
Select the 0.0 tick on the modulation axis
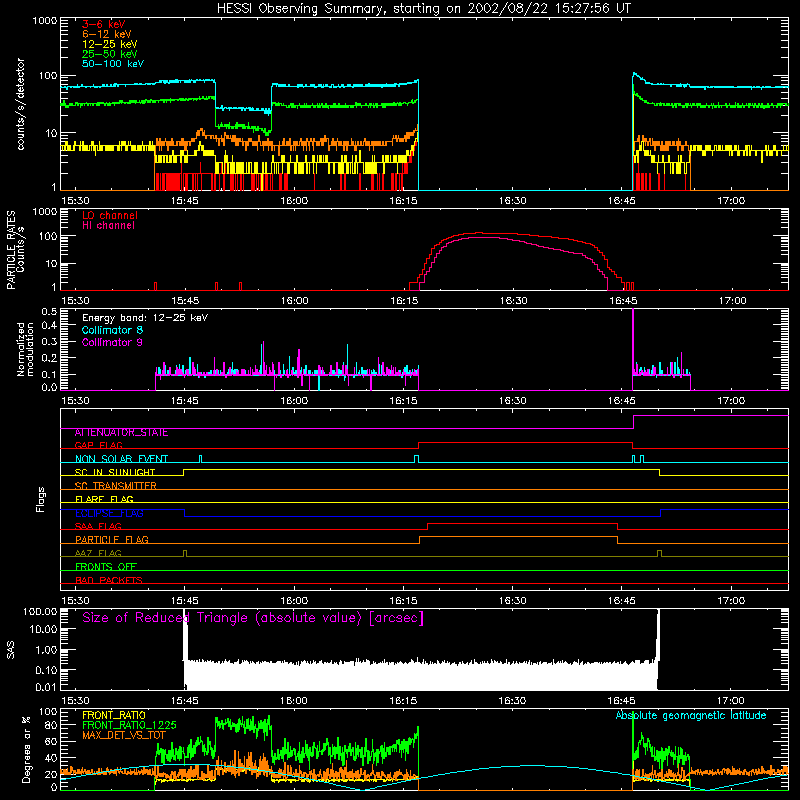pyautogui.click(x=49, y=388)
